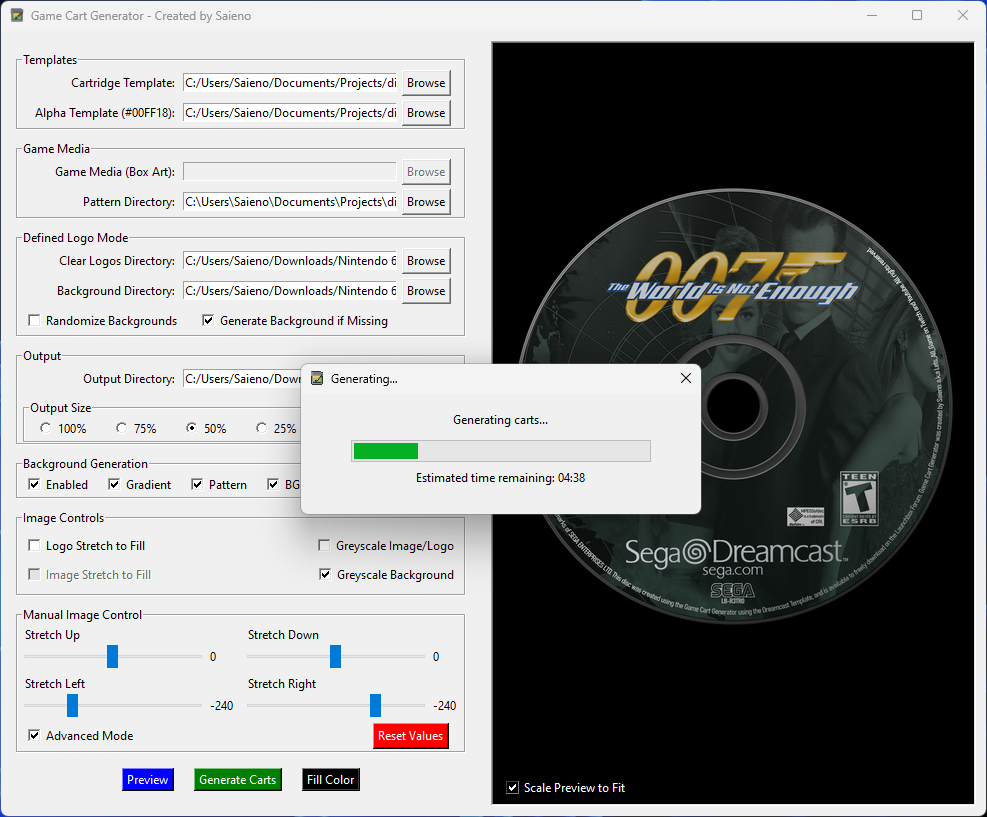Close the Game Cart Generator window
This screenshot has width=987, height=817.
962,16
